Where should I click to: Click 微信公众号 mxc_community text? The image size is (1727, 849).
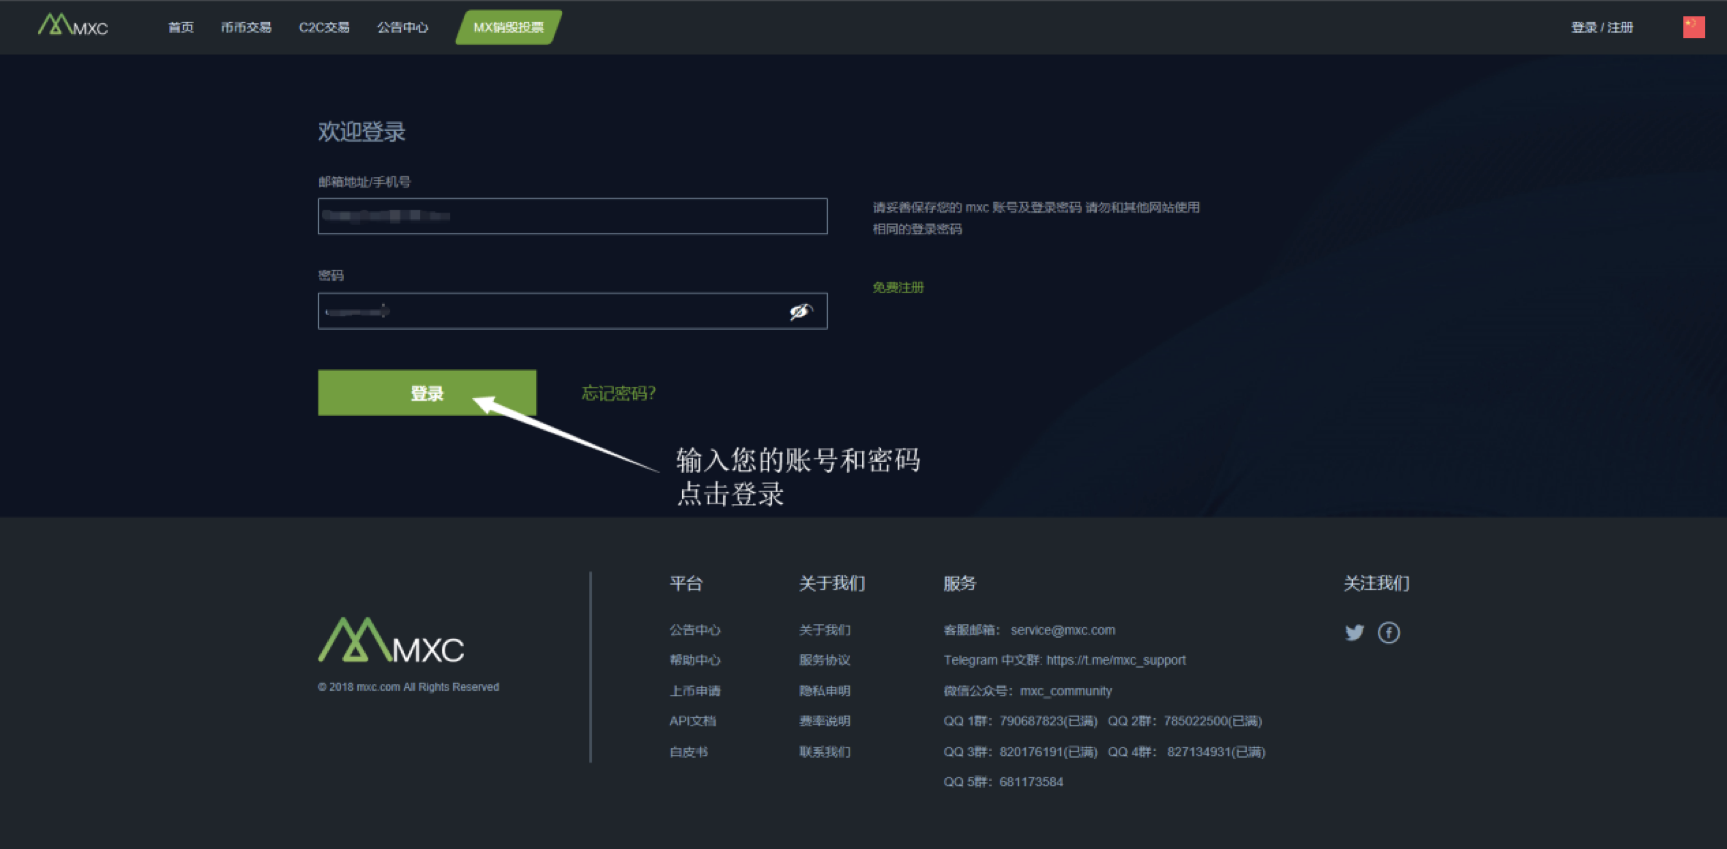pyautogui.click(x=1028, y=691)
